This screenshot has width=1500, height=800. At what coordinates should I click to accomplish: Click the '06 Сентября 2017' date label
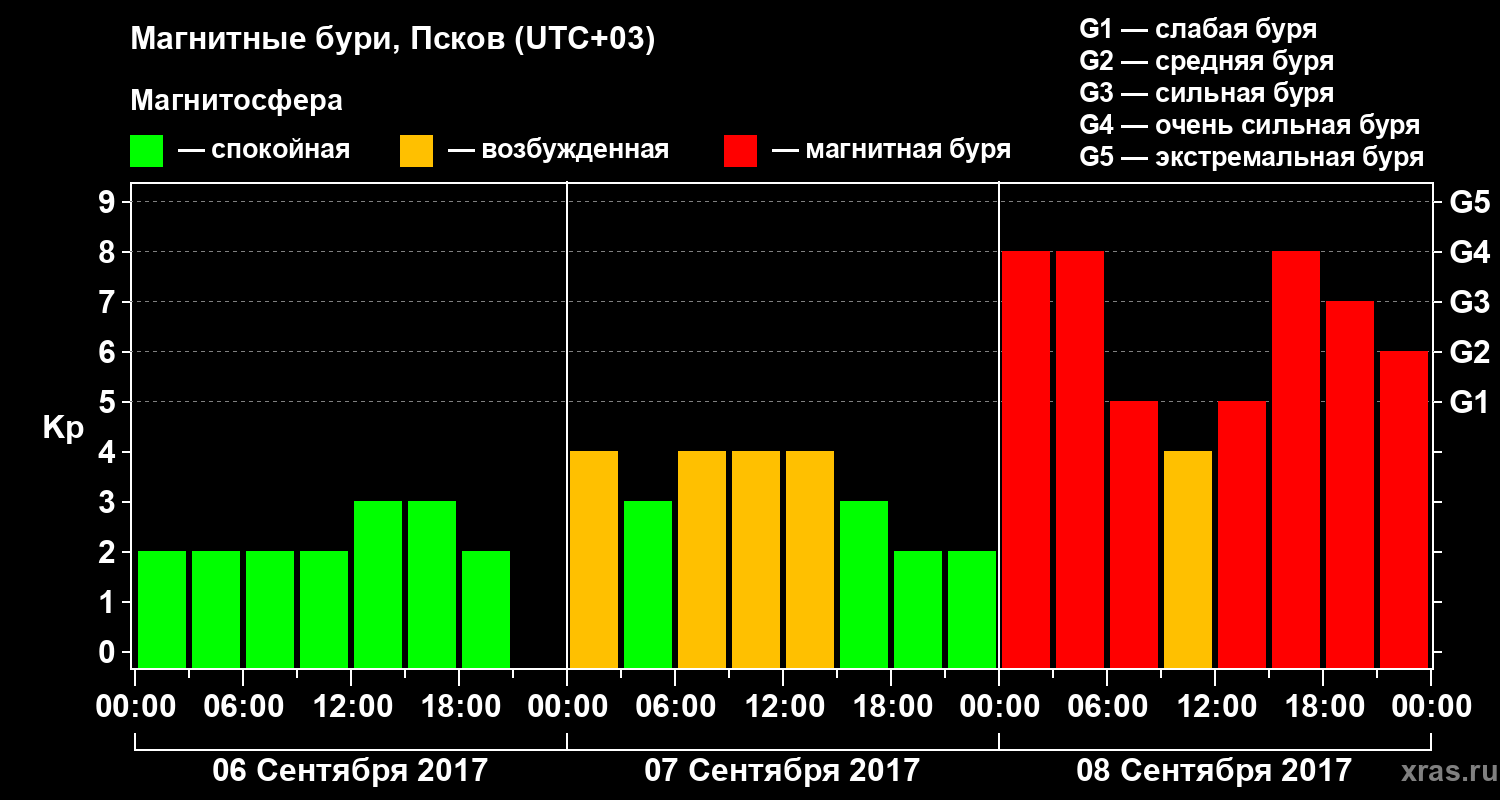[350, 770]
